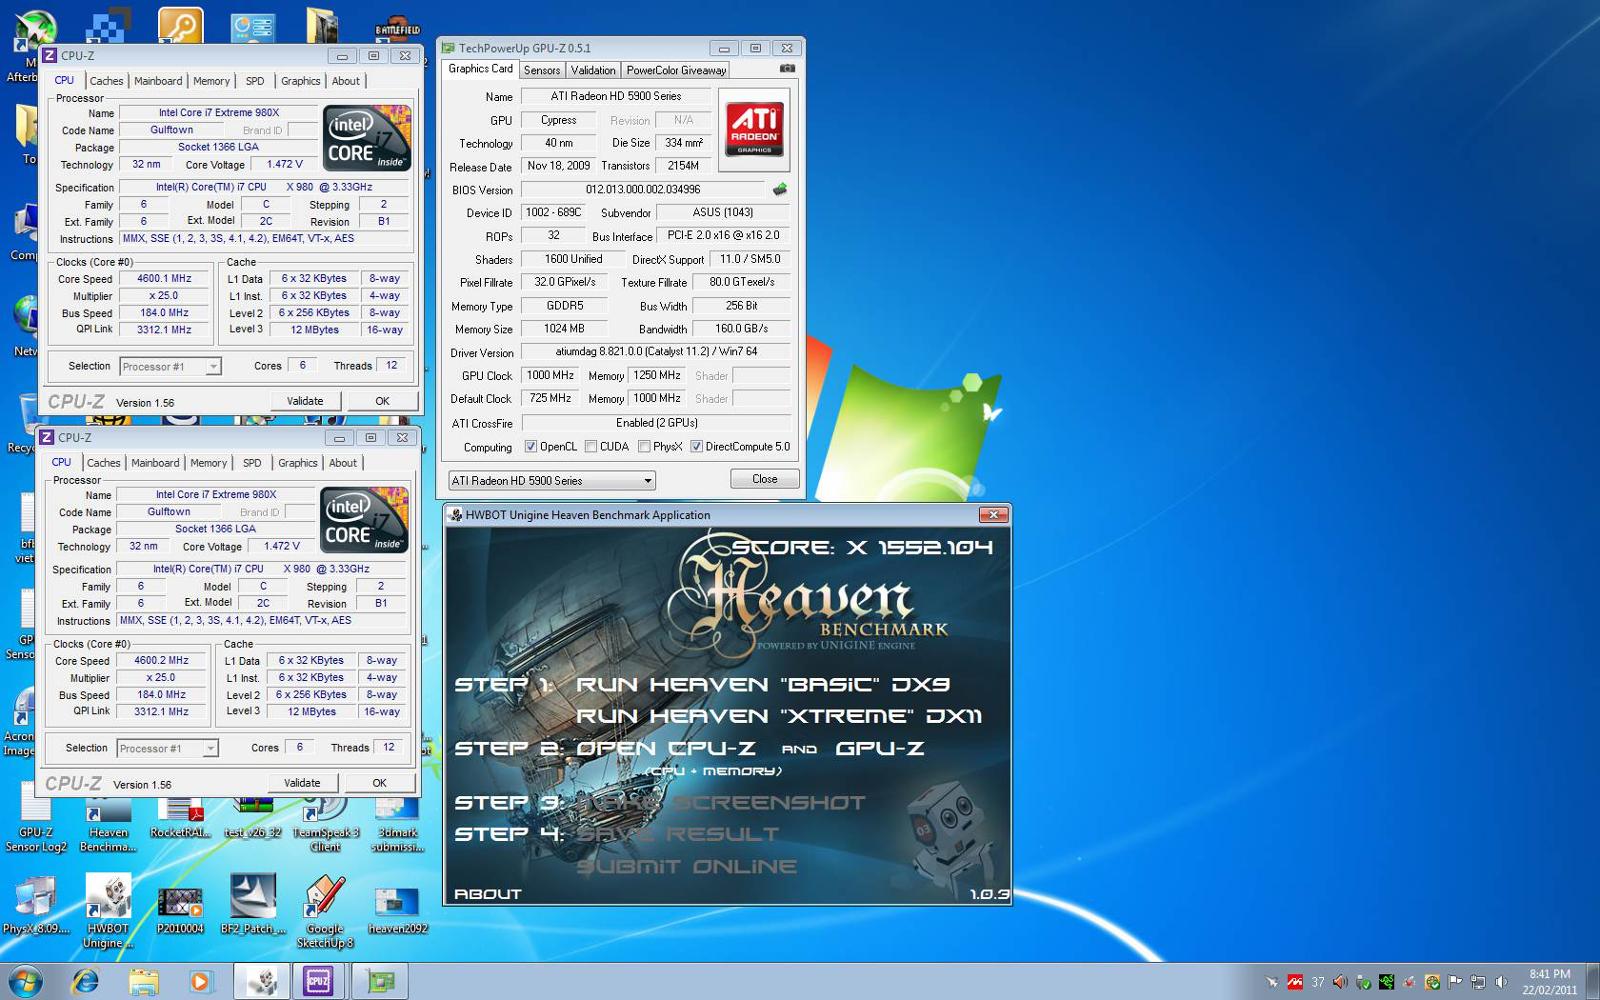The image size is (1600, 1000).
Task: Click OPEN CPU-Z in Heaven app
Action: (x=666, y=748)
